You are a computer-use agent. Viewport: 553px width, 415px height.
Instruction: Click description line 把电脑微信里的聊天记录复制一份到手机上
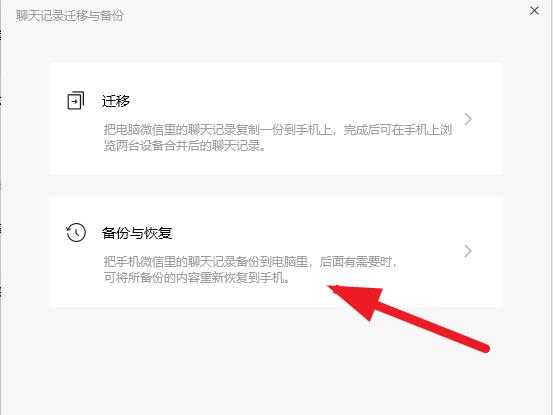click(218, 130)
